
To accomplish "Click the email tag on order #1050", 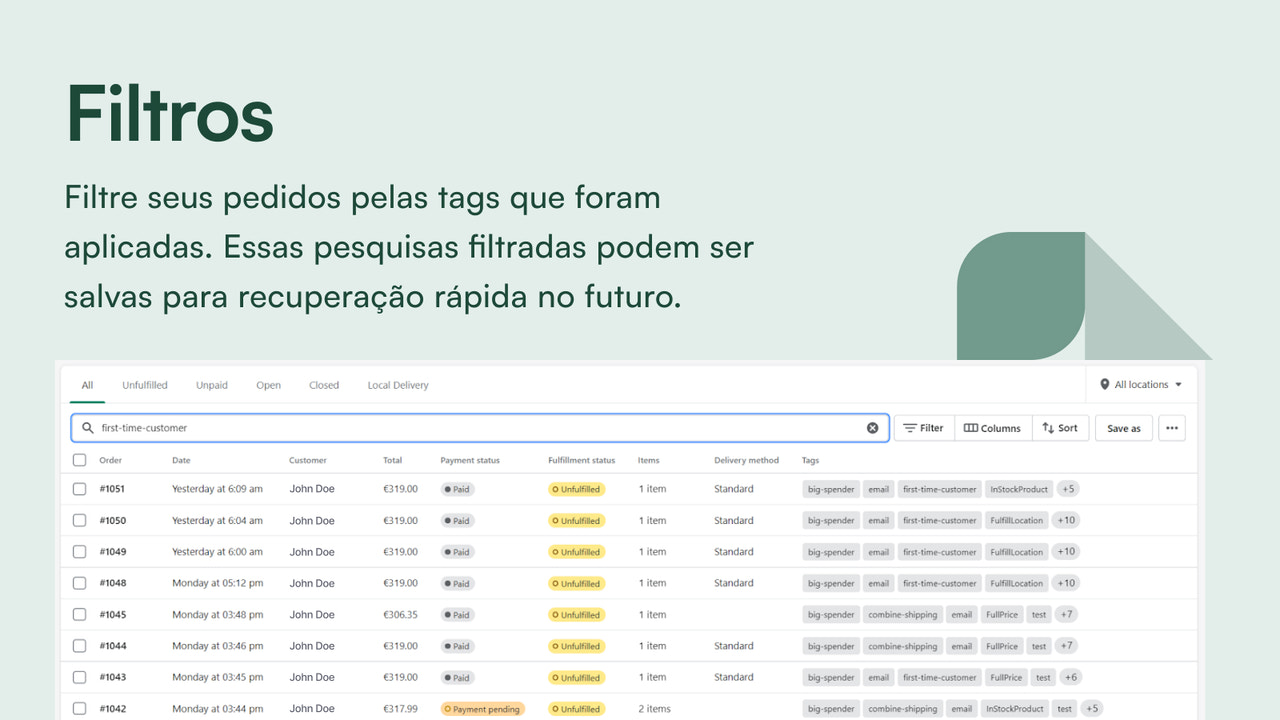I will pos(878,520).
